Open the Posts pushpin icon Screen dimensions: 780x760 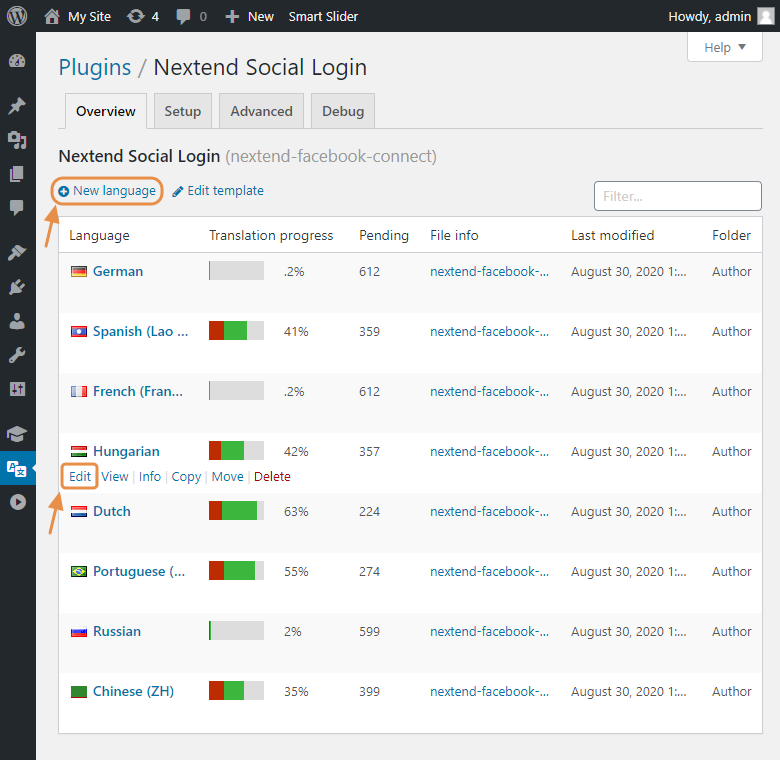click(17, 106)
